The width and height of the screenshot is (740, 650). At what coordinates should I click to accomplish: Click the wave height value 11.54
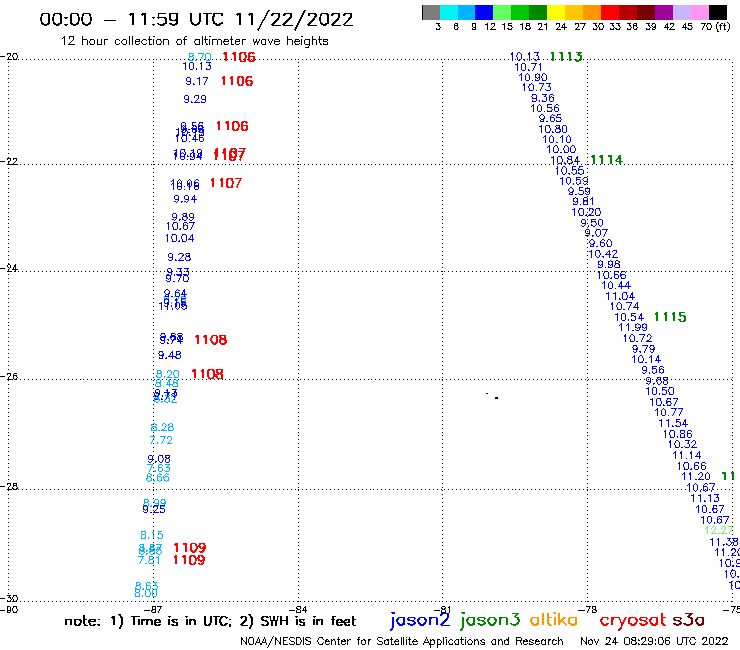673,423
